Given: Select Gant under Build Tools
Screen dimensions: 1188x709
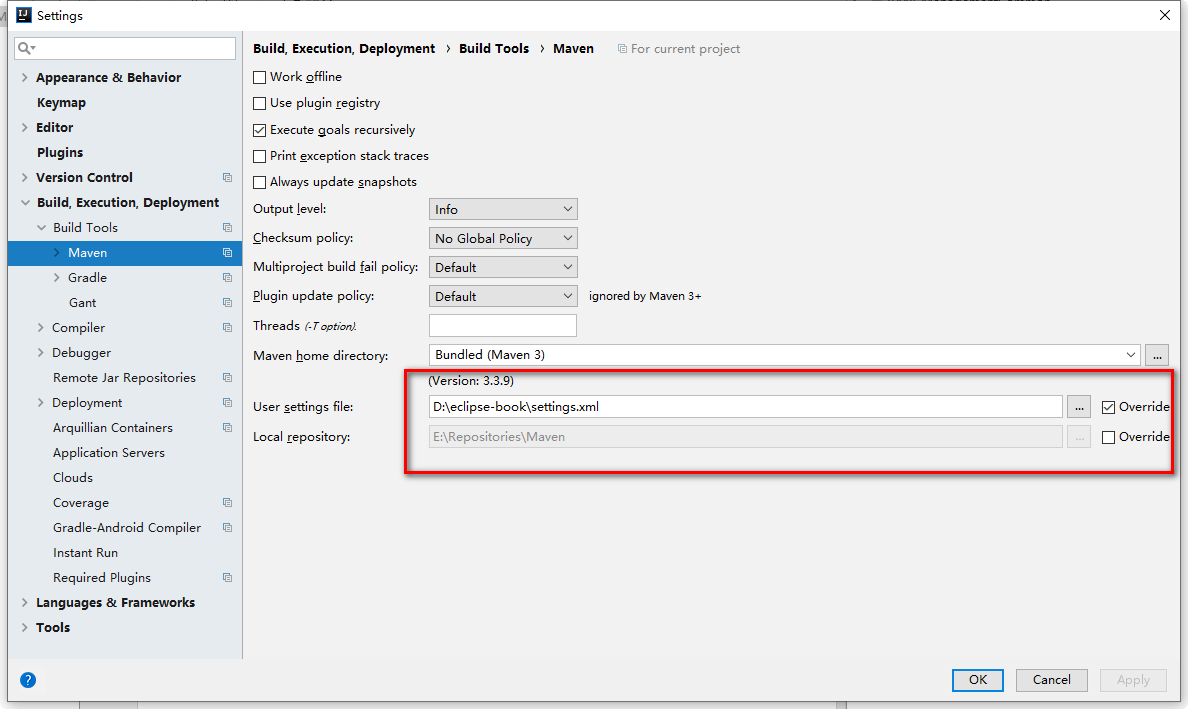Looking at the screenshot, I should click(x=83, y=302).
